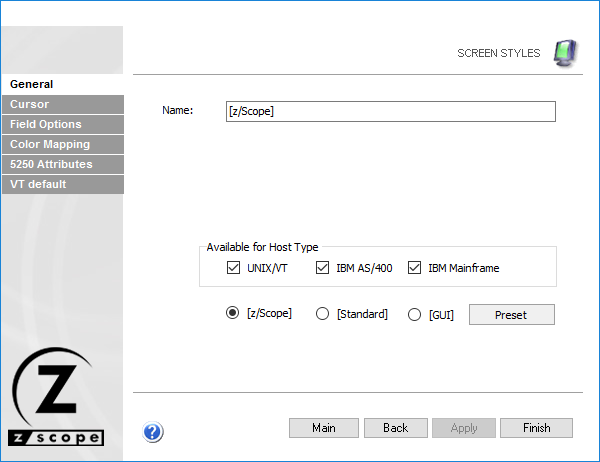Open the 5250 Attributes section
This screenshot has height=462, width=600.
(63, 164)
